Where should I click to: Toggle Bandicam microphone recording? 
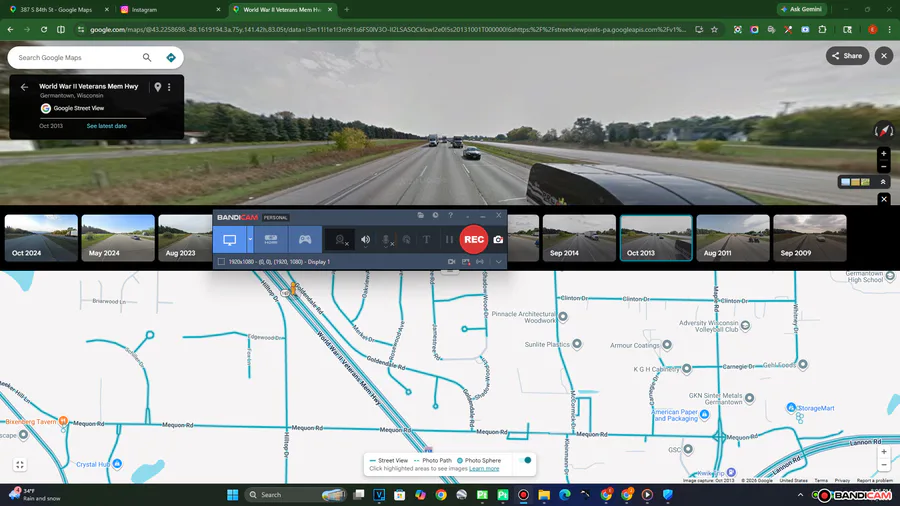point(387,240)
